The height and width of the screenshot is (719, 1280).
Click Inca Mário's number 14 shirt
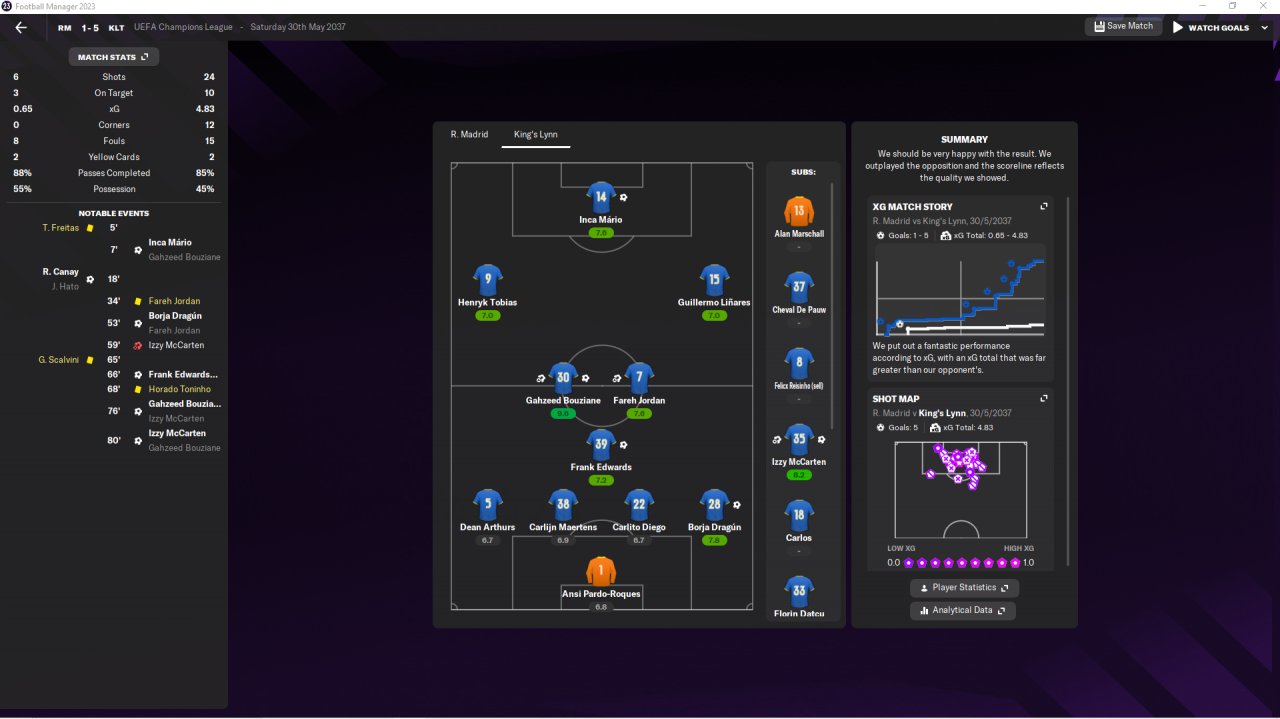pos(600,196)
